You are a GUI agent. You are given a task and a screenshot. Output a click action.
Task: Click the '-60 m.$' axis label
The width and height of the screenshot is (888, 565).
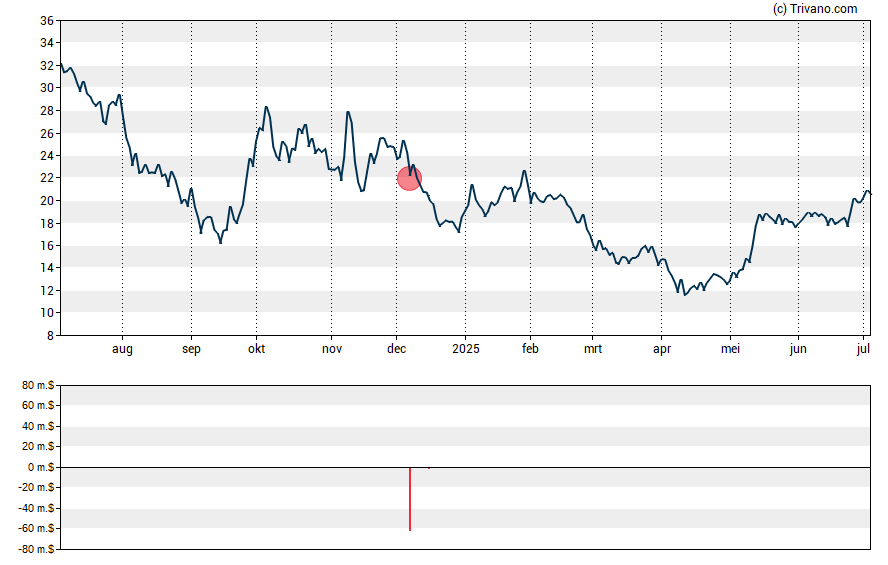pyautogui.click(x=36, y=529)
